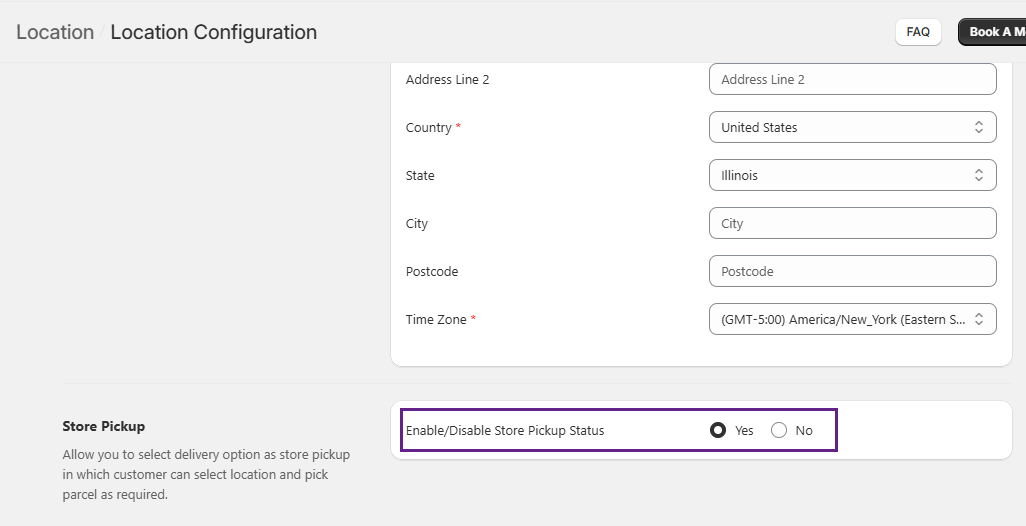Click the Location Configuration page title
Image resolution: width=1026 pixels, height=526 pixels.
click(x=213, y=32)
